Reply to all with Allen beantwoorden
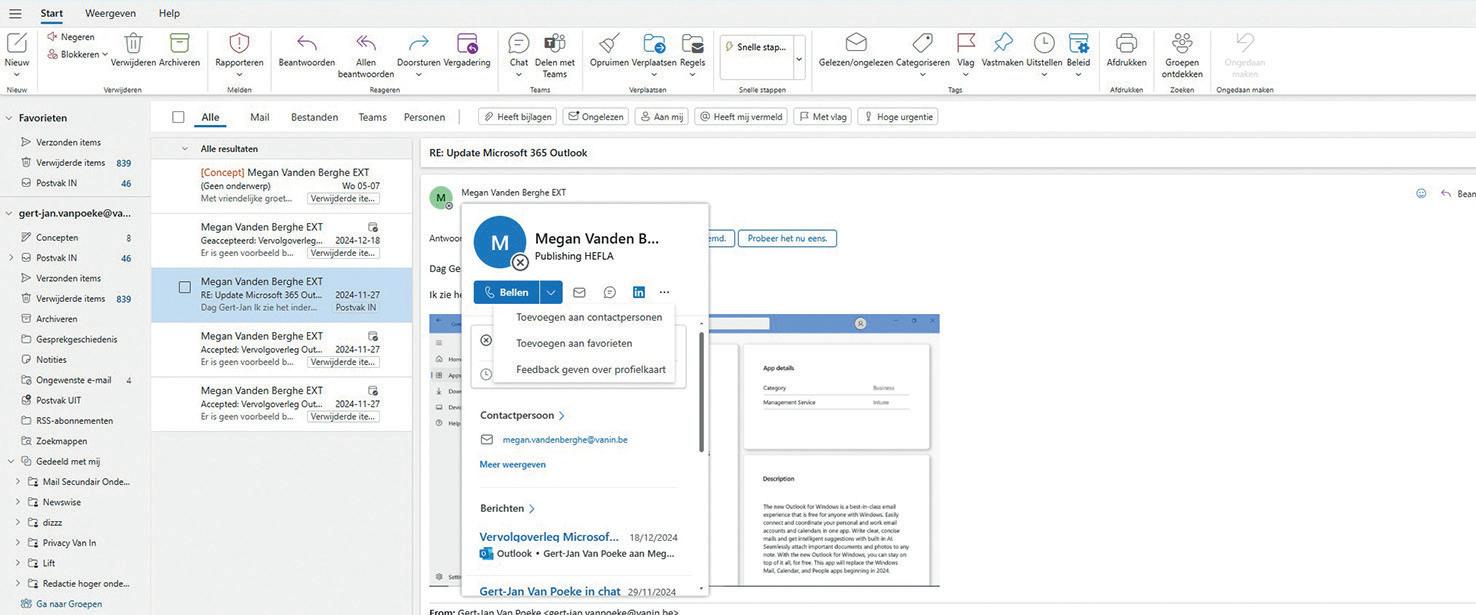The image size is (1476, 615). coord(366,43)
